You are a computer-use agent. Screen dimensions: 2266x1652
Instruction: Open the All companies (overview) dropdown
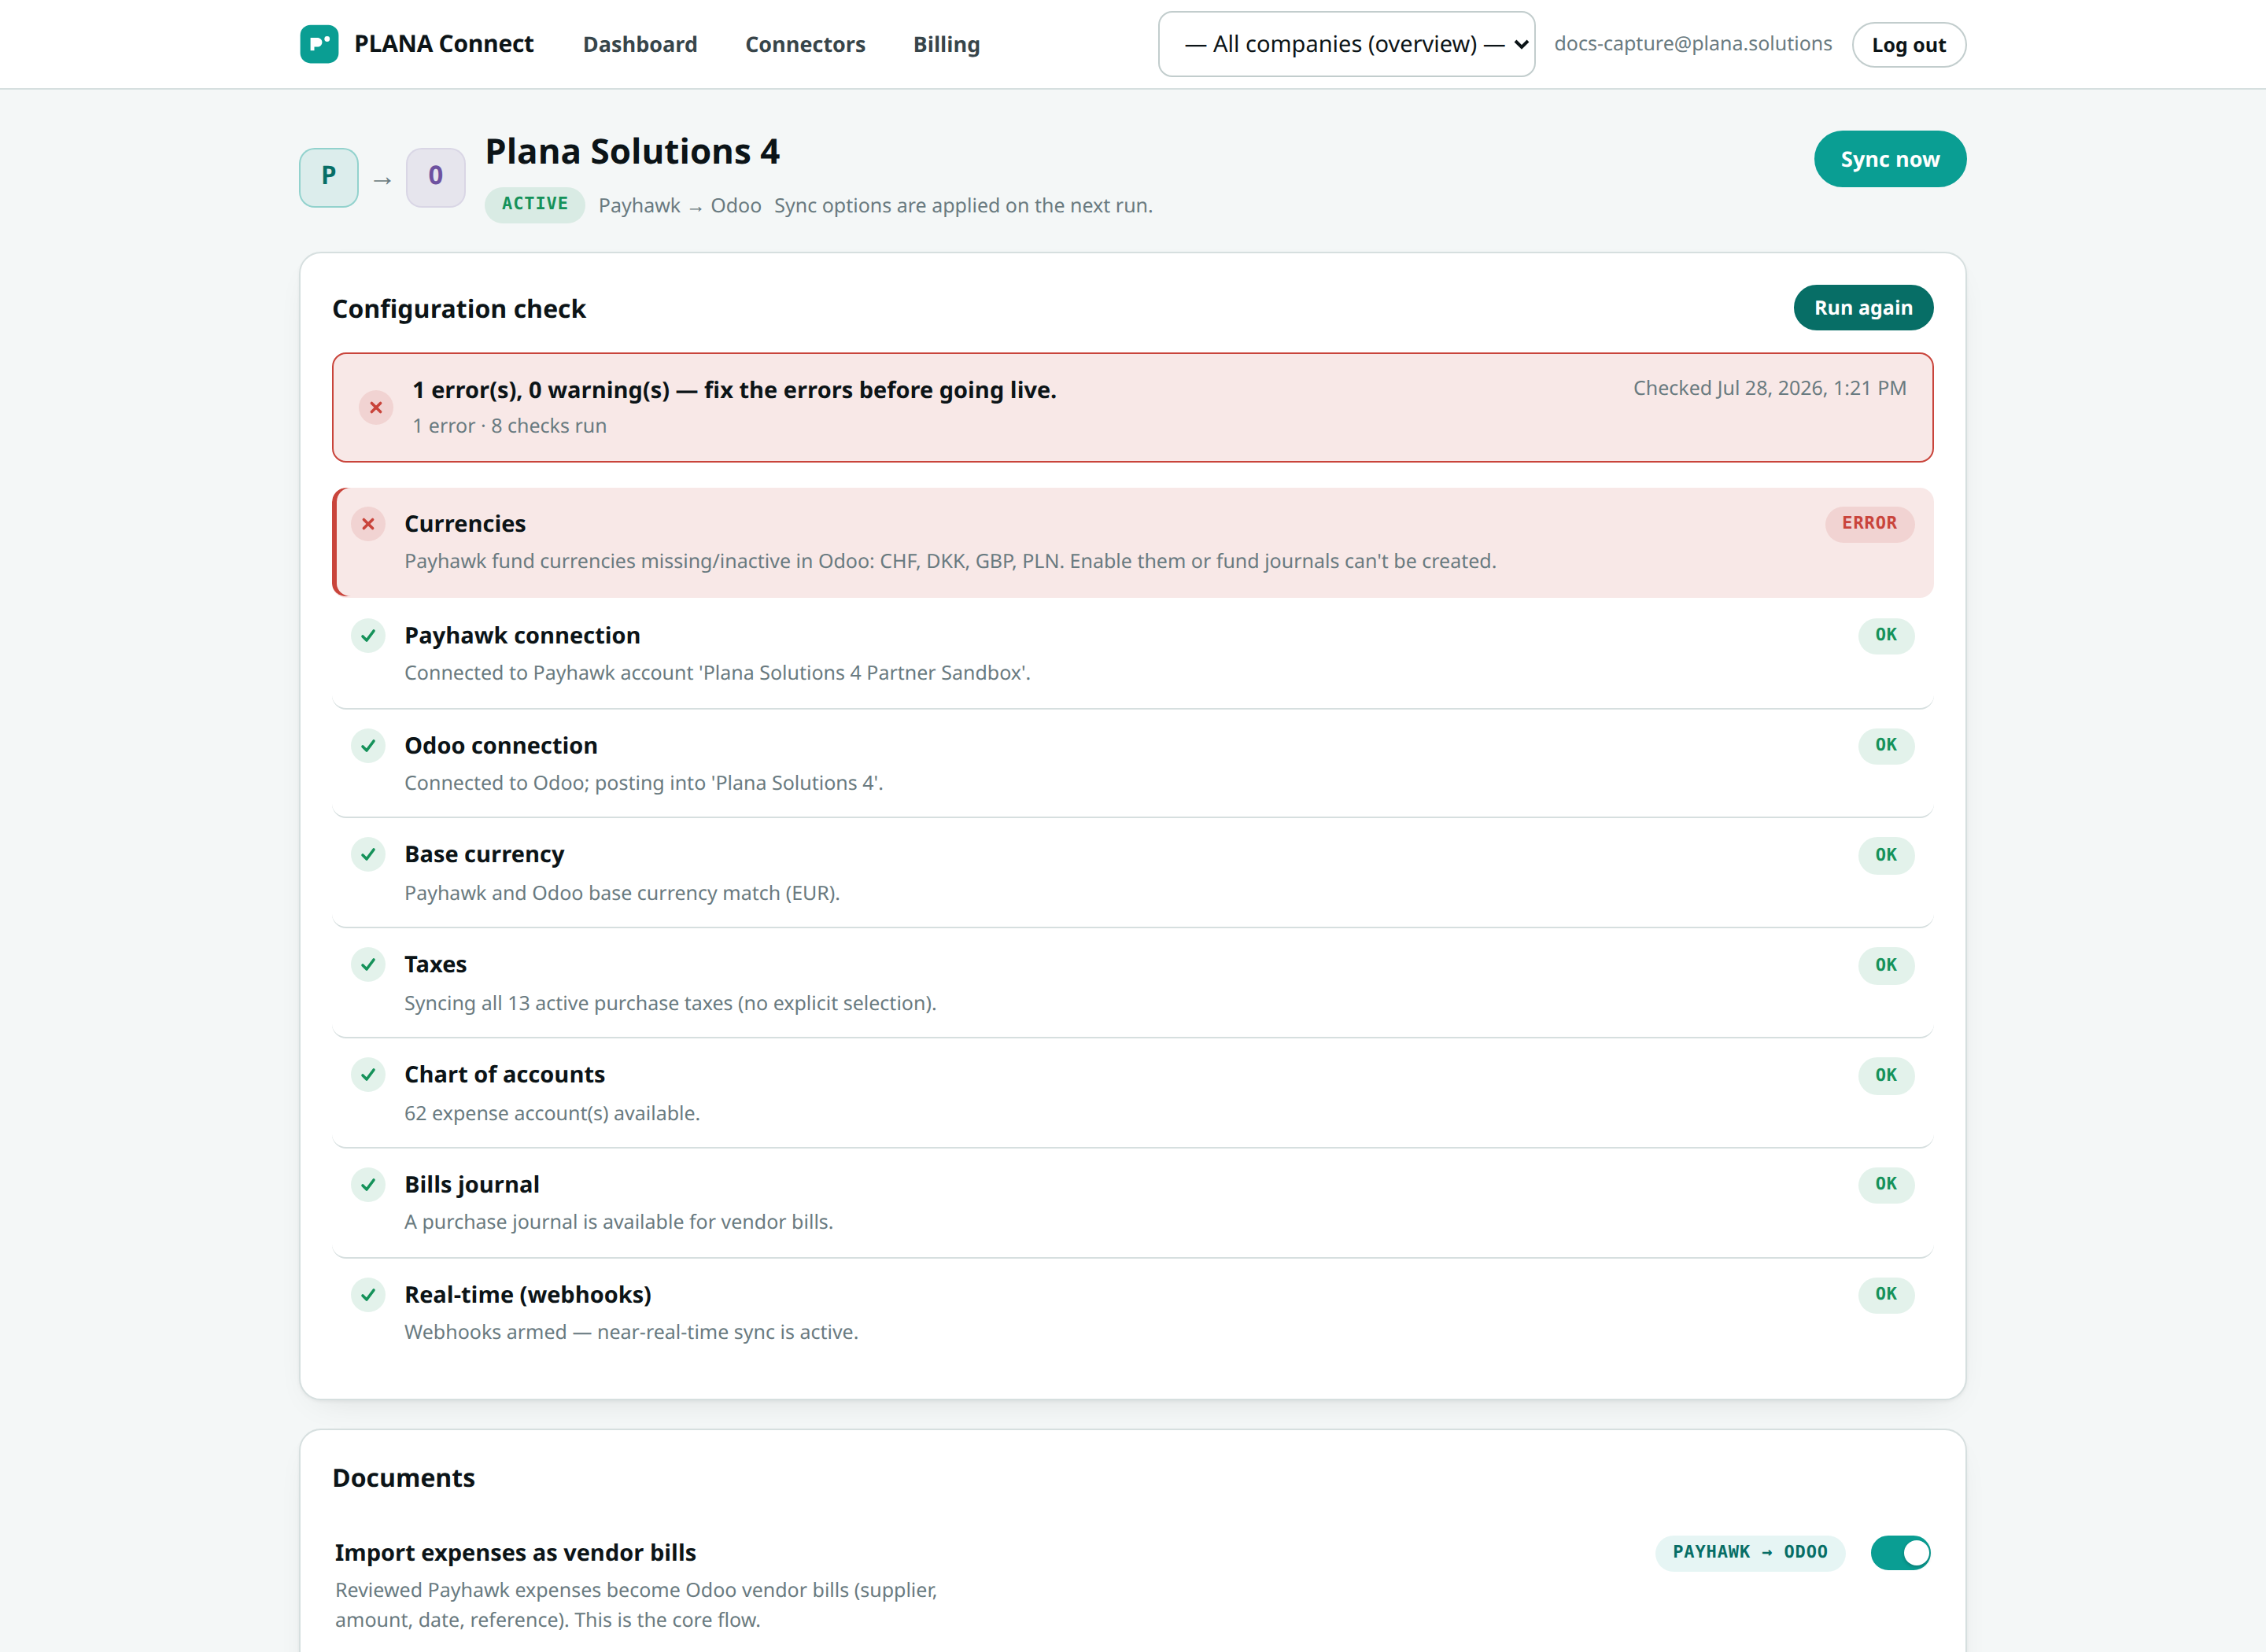click(x=1346, y=44)
